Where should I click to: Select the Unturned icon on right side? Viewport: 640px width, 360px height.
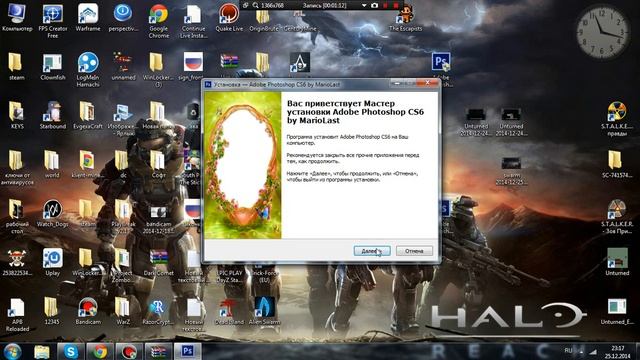click(617, 262)
